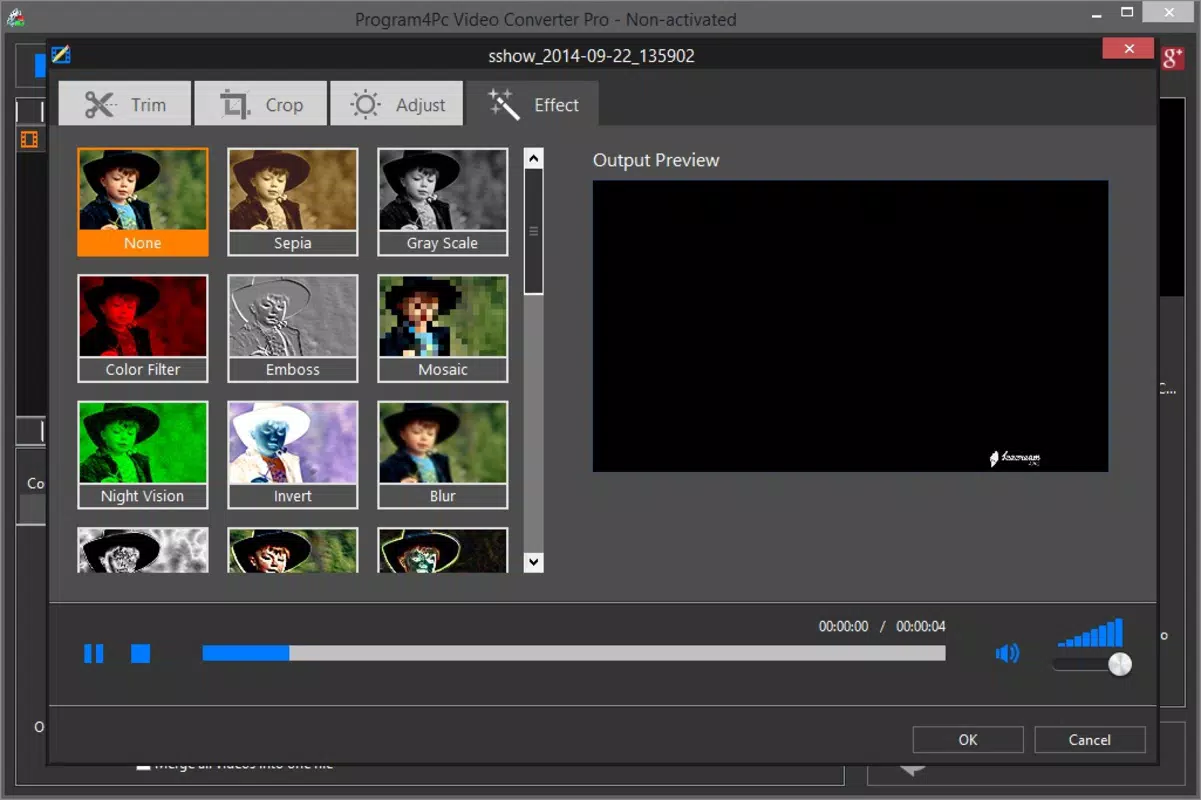This screenshot has width=1201, height=800.
Task: Click the scroll up arrow of effects list
Action: point(534,158)
